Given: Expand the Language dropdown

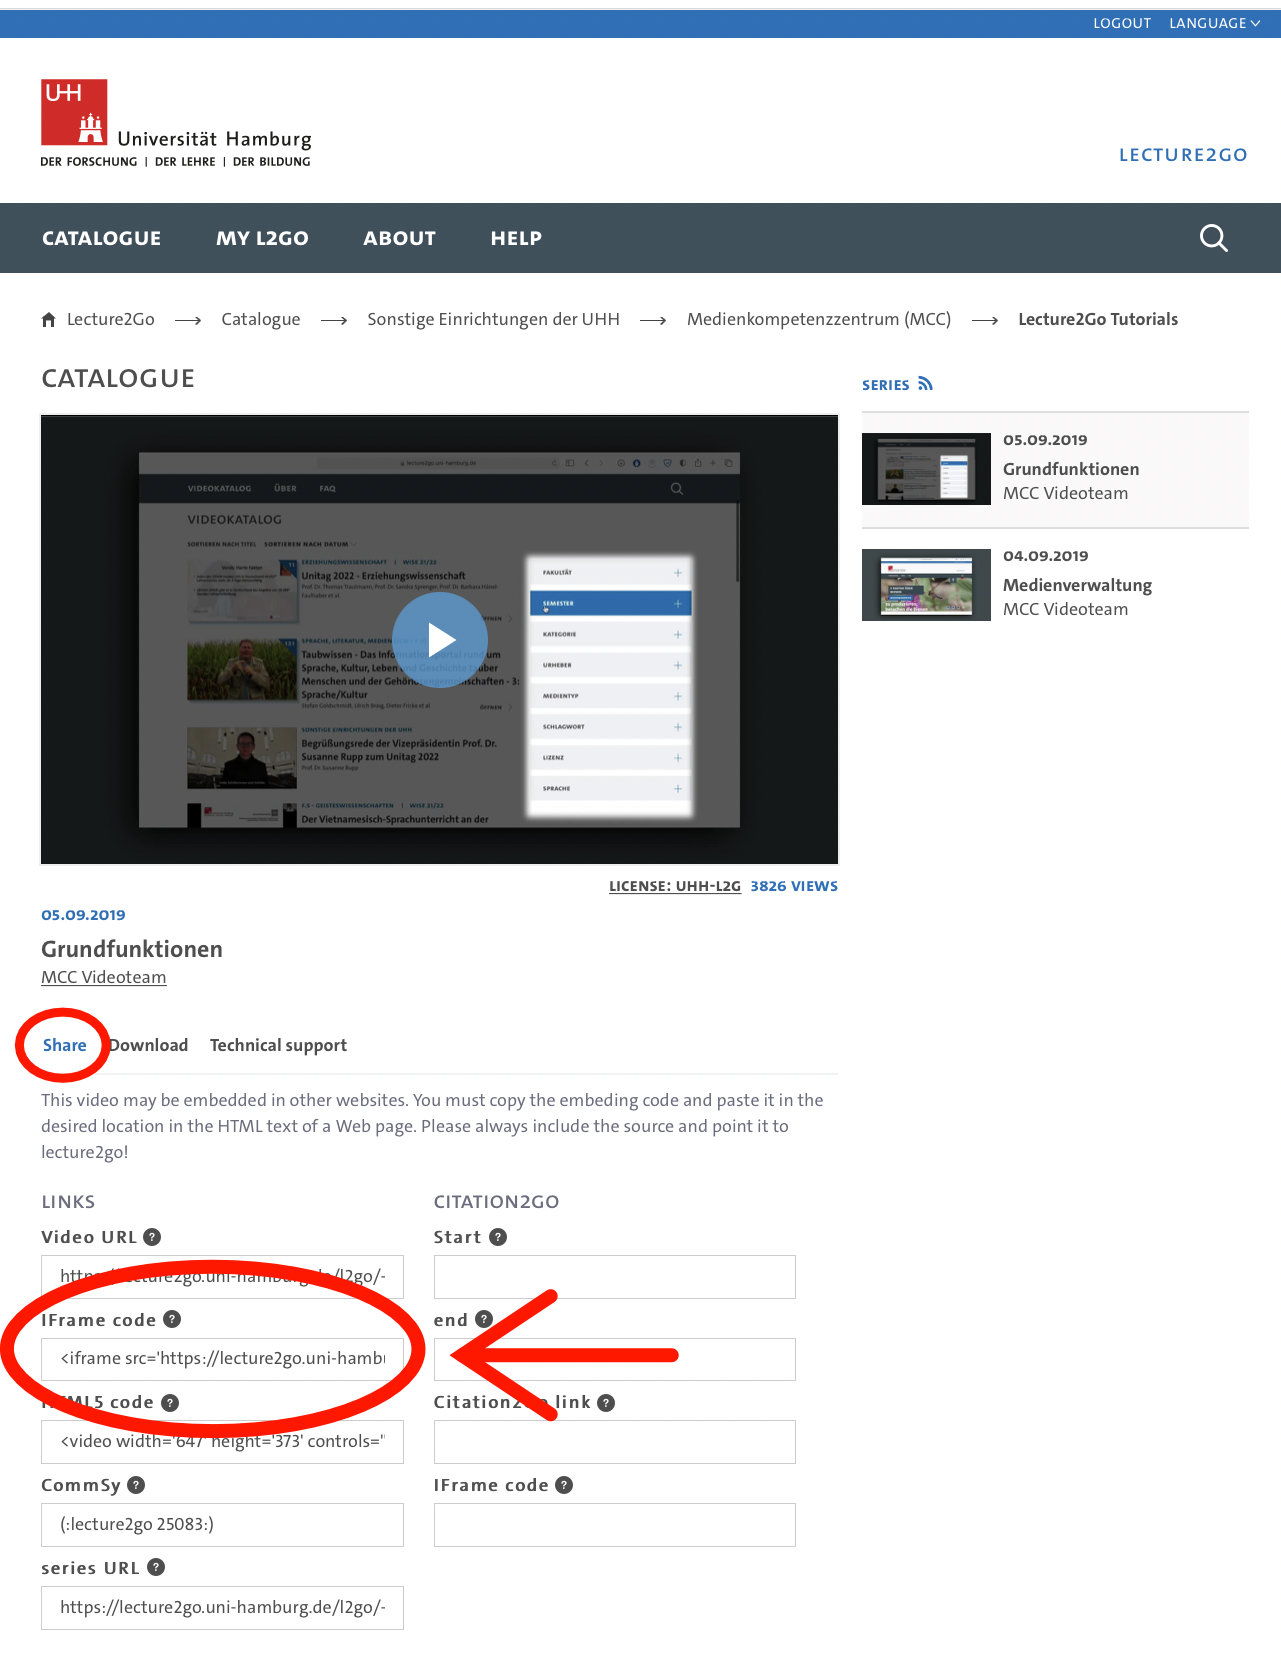Looking at the screenshot, I should point(1214,23).
